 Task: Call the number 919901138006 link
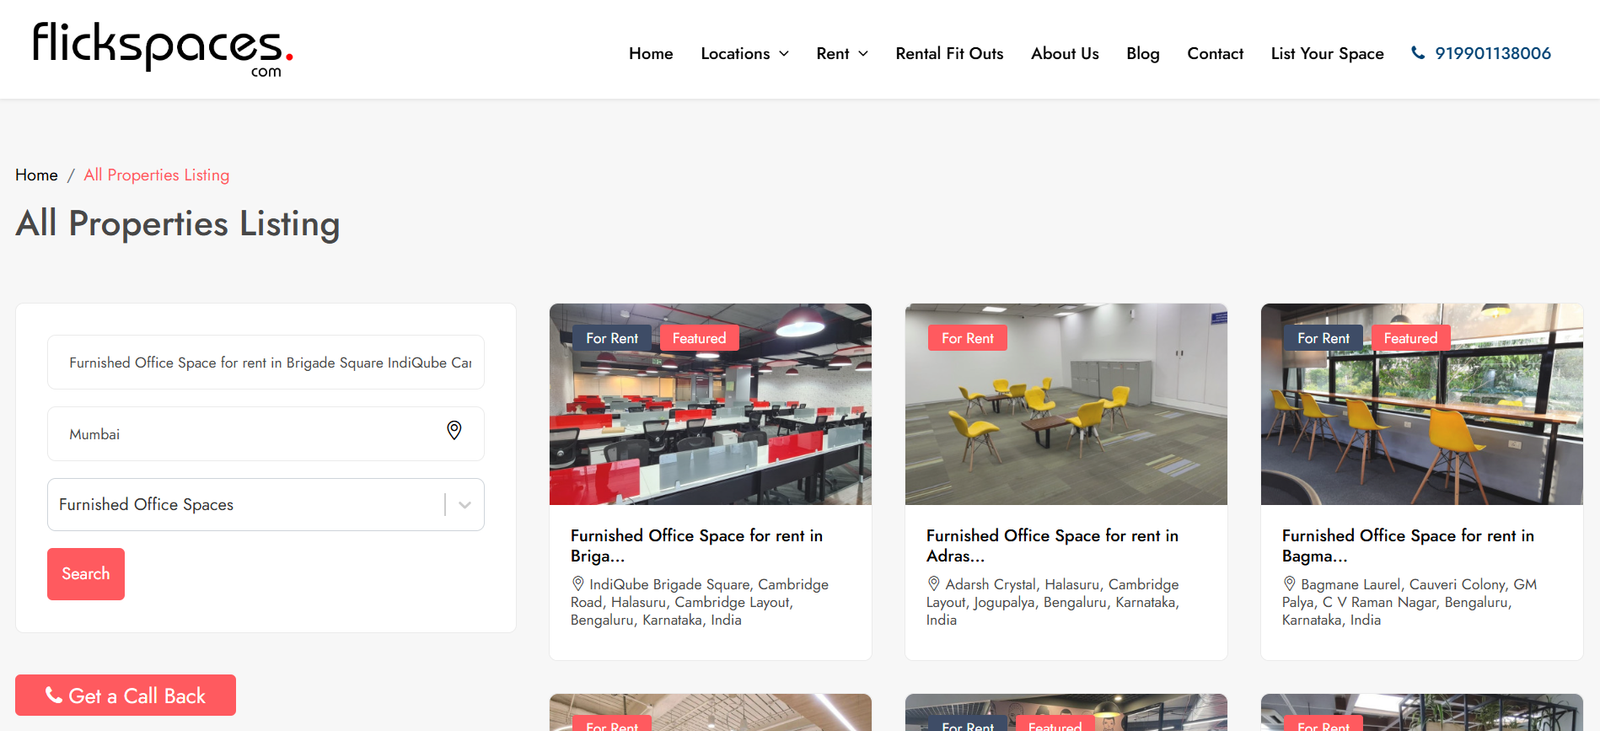click(x=1492, y=54)
